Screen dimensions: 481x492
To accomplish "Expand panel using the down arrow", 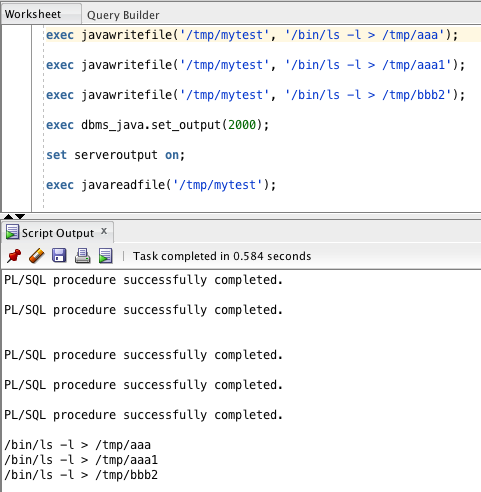I will tap(20, 216).
